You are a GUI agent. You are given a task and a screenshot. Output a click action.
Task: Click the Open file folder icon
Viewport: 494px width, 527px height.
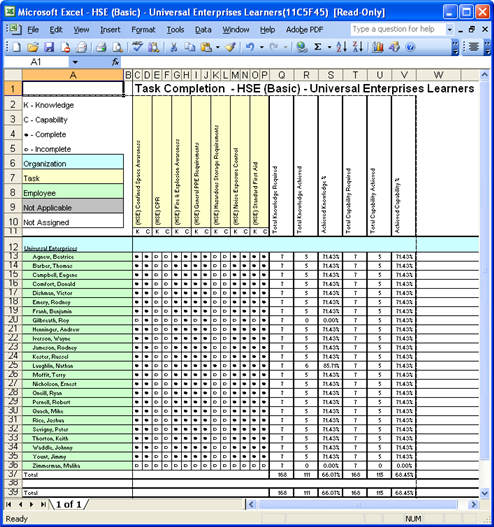point(33,47)
